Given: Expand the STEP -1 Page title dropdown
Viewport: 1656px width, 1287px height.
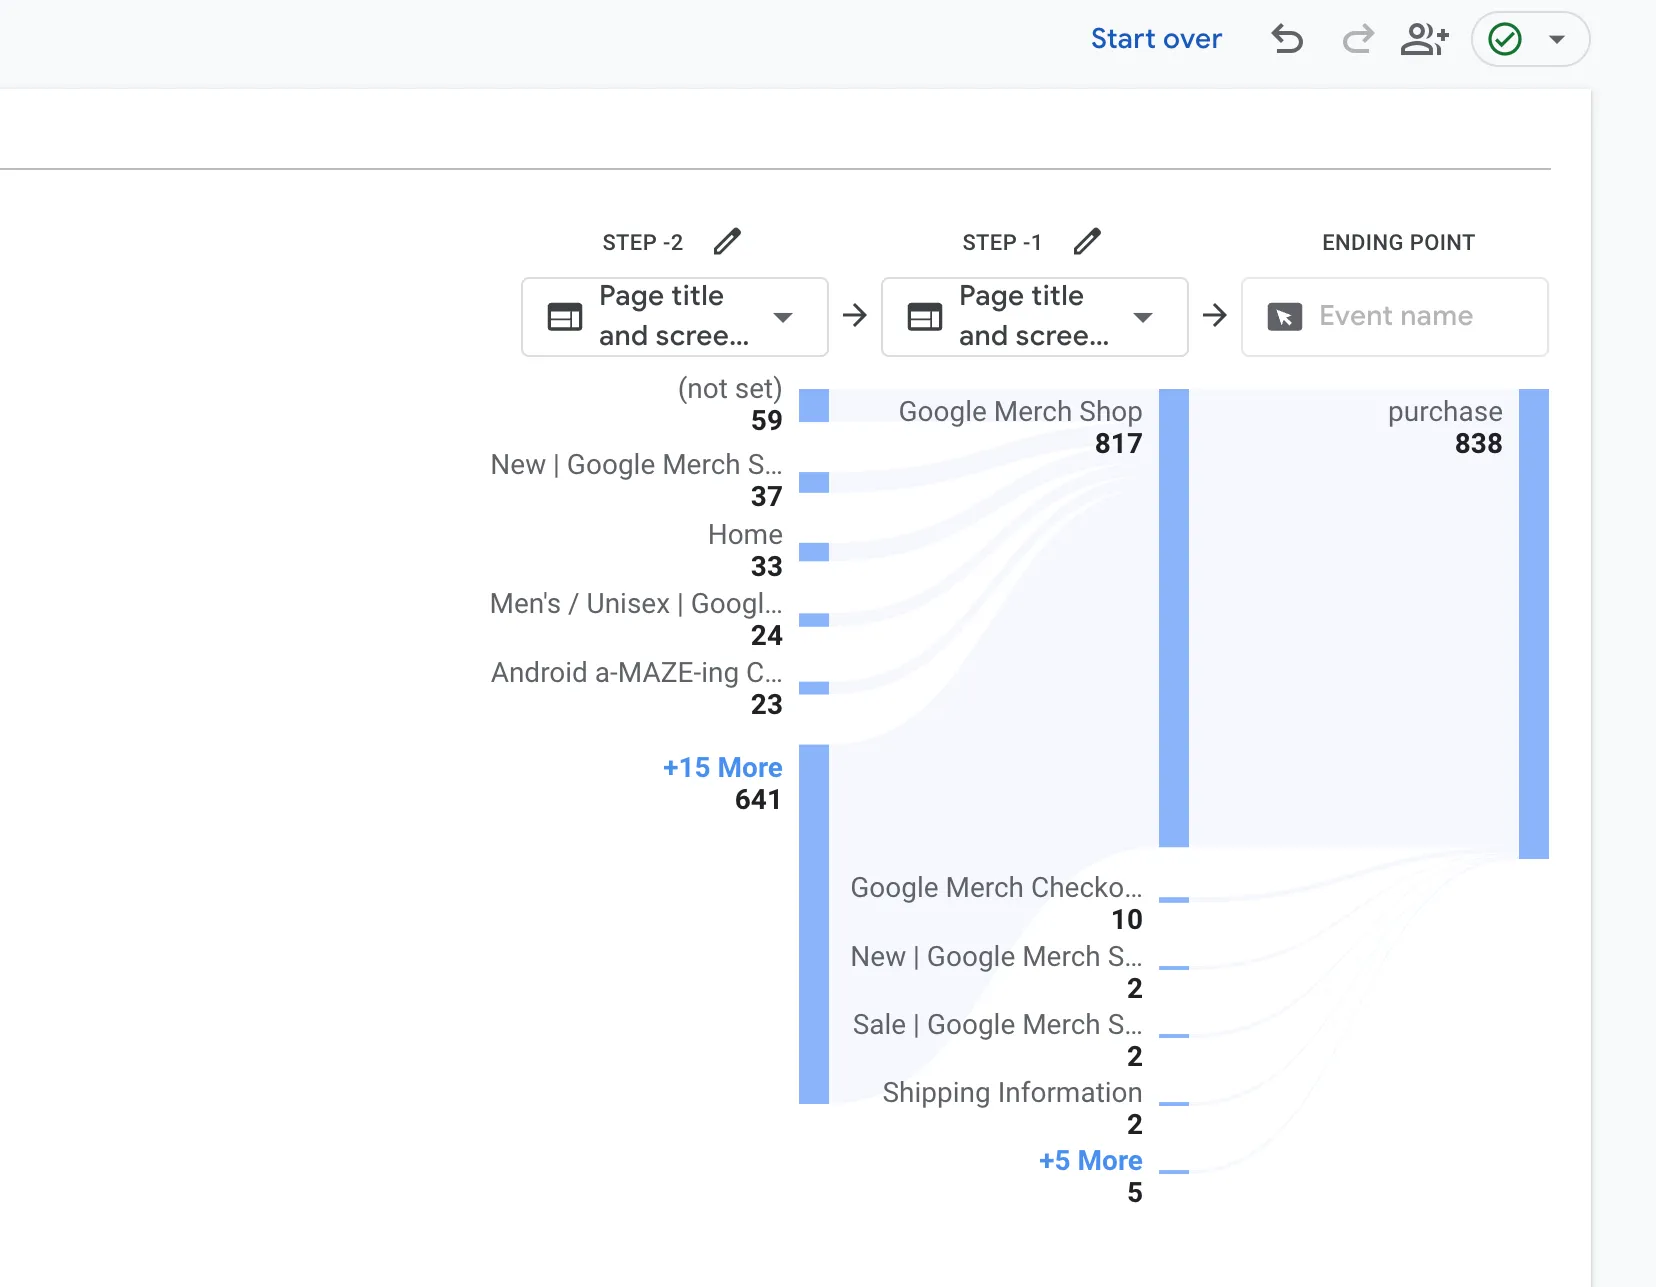Looking at the screenshot, I should (1143, 317).
